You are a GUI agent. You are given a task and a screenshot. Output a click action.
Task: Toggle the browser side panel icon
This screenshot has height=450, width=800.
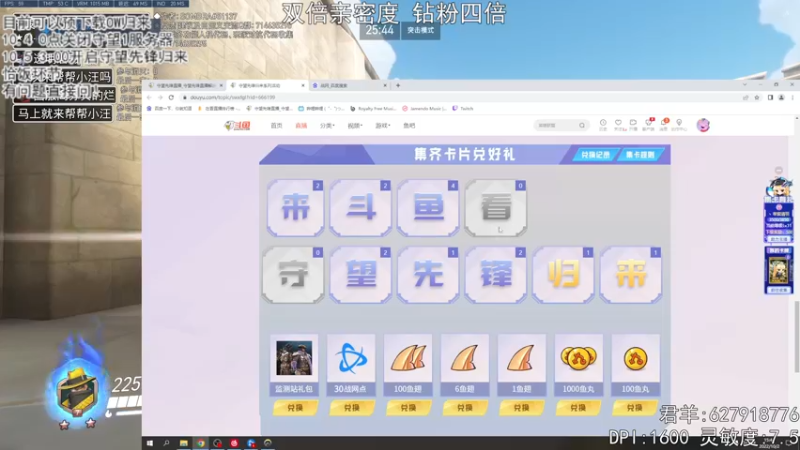[770, 97]
